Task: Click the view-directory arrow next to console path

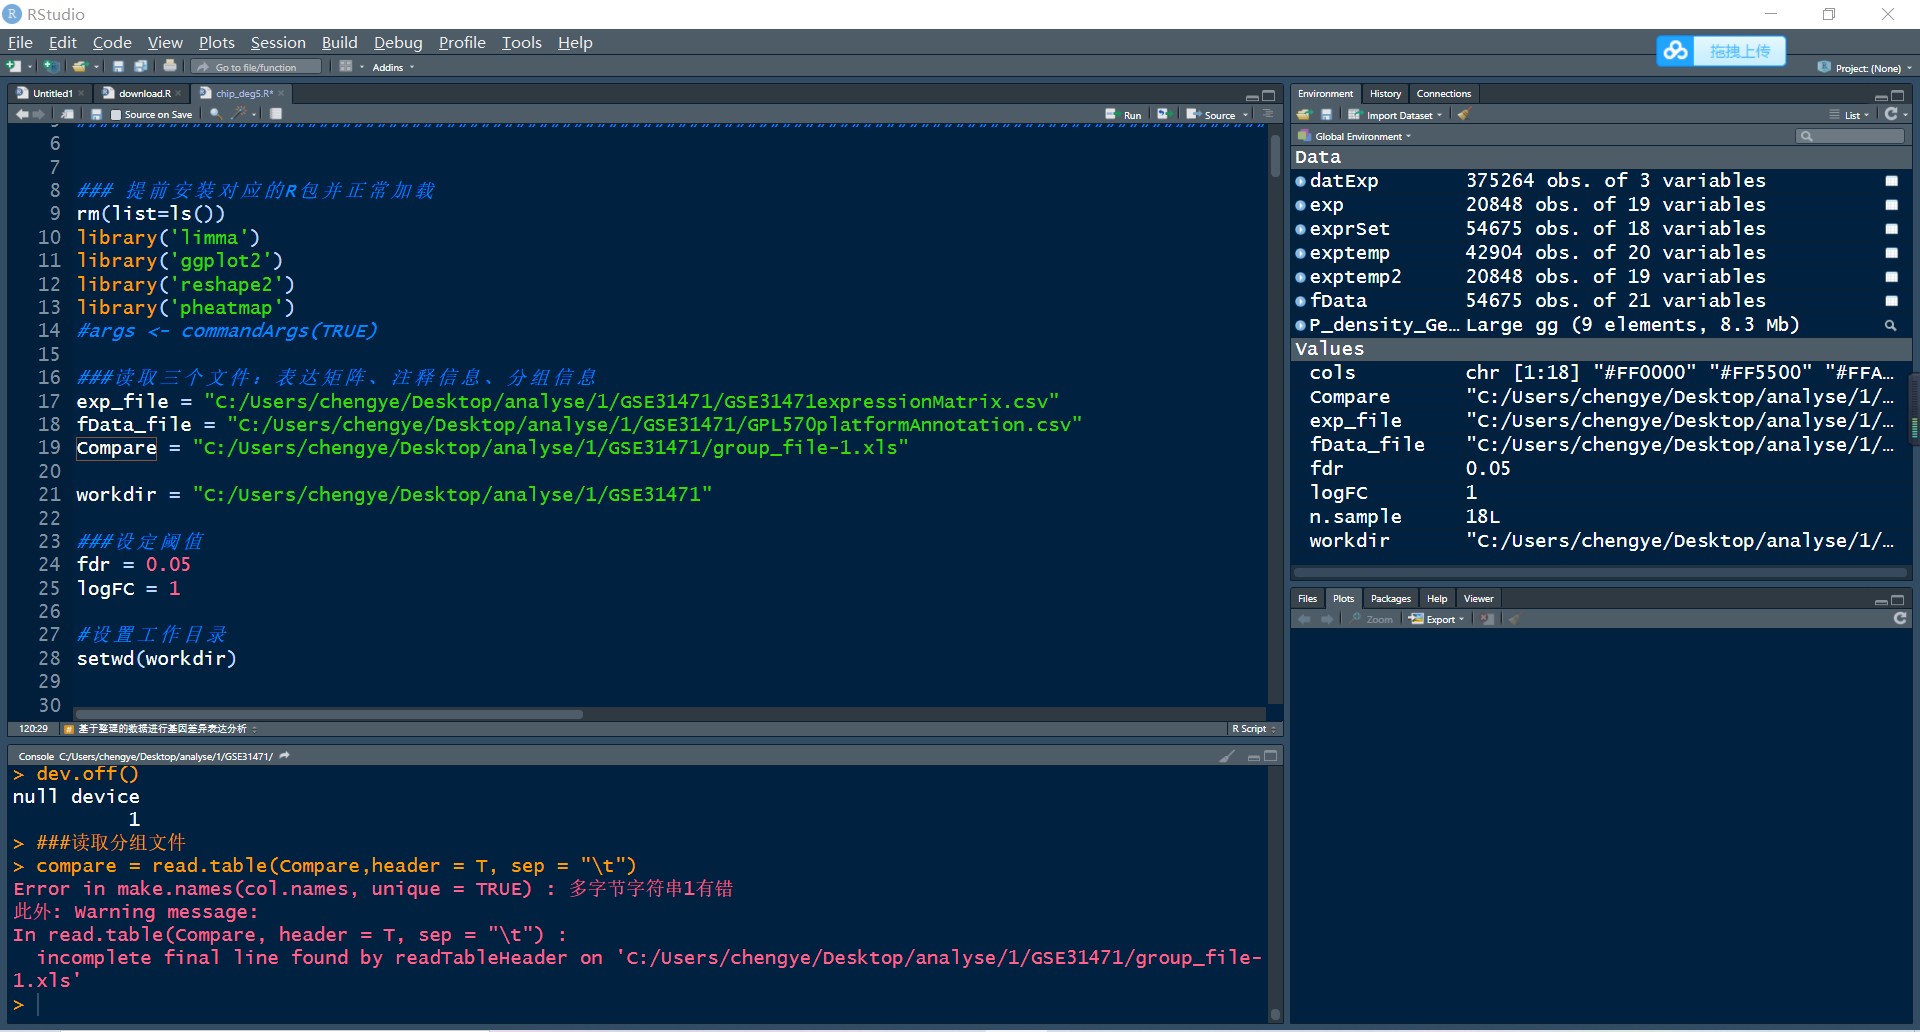Action: [285, 756]
